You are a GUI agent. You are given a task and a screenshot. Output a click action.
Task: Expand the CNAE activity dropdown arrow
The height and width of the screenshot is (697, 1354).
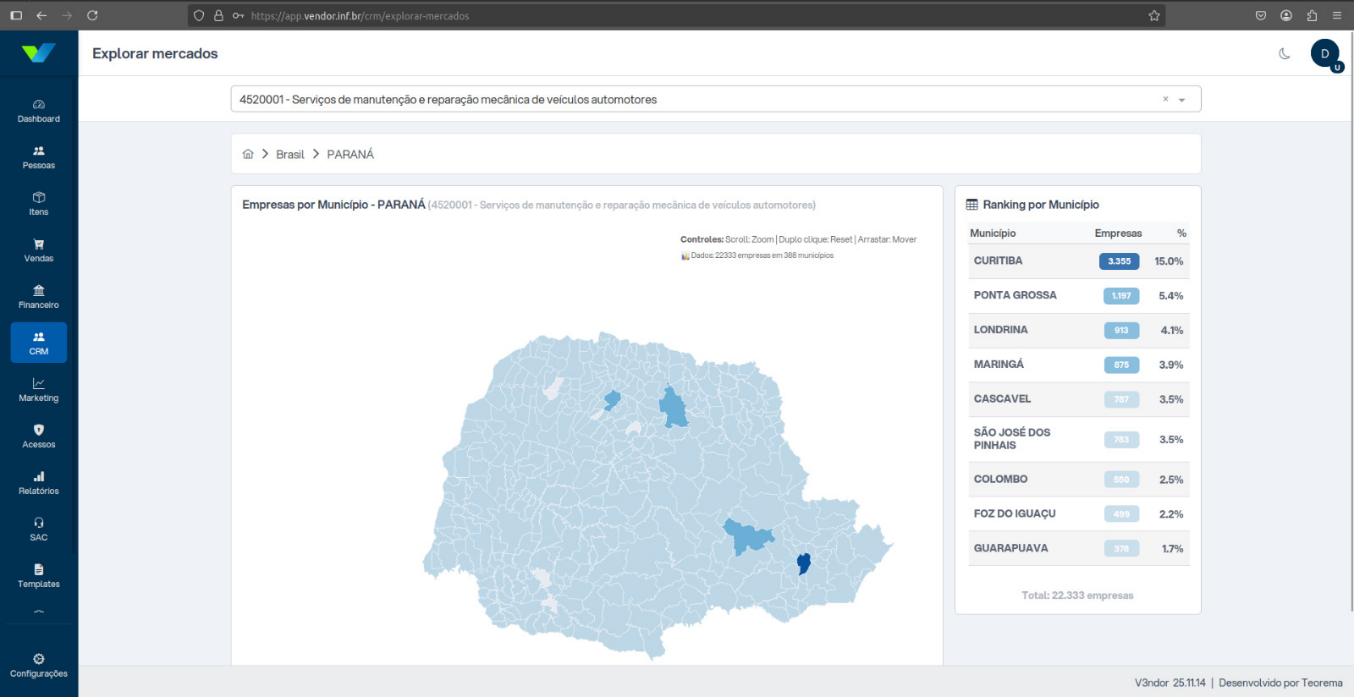pyautogui.click(x=1182, y=100)
